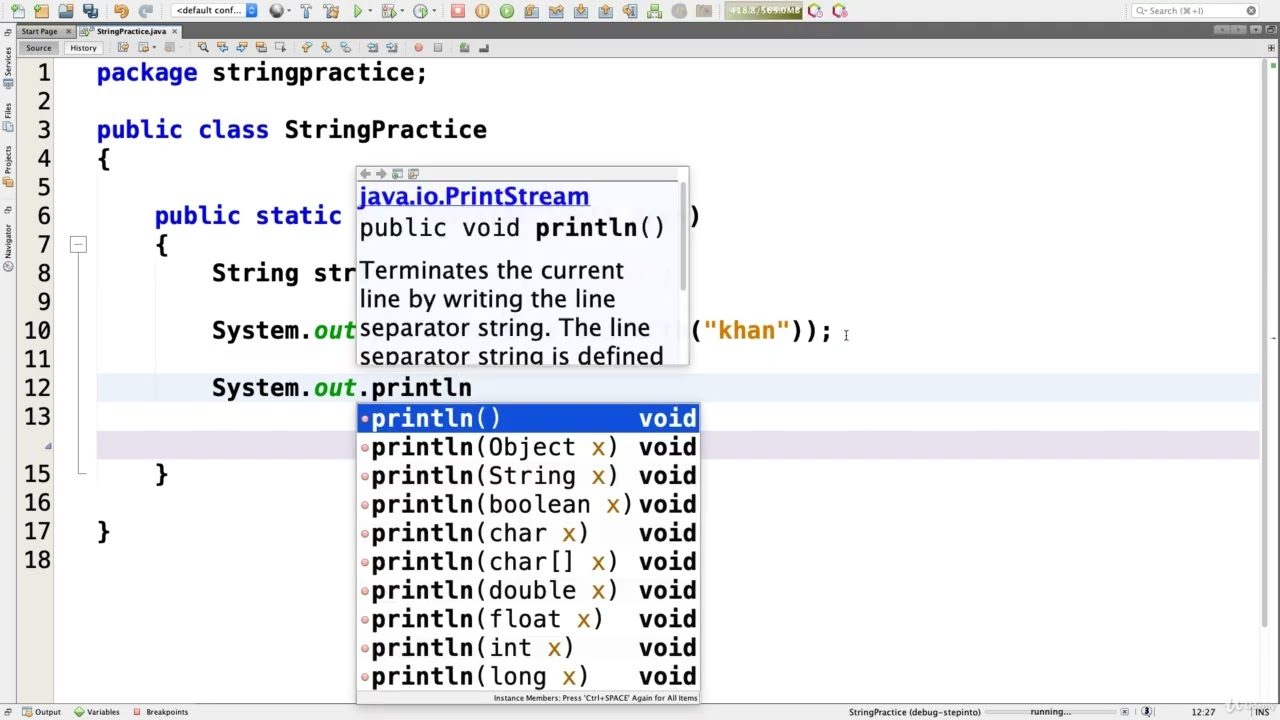Switch to the History view
Image resolution: width=1280 pixels, height=720 pixels.
[83, 48]
